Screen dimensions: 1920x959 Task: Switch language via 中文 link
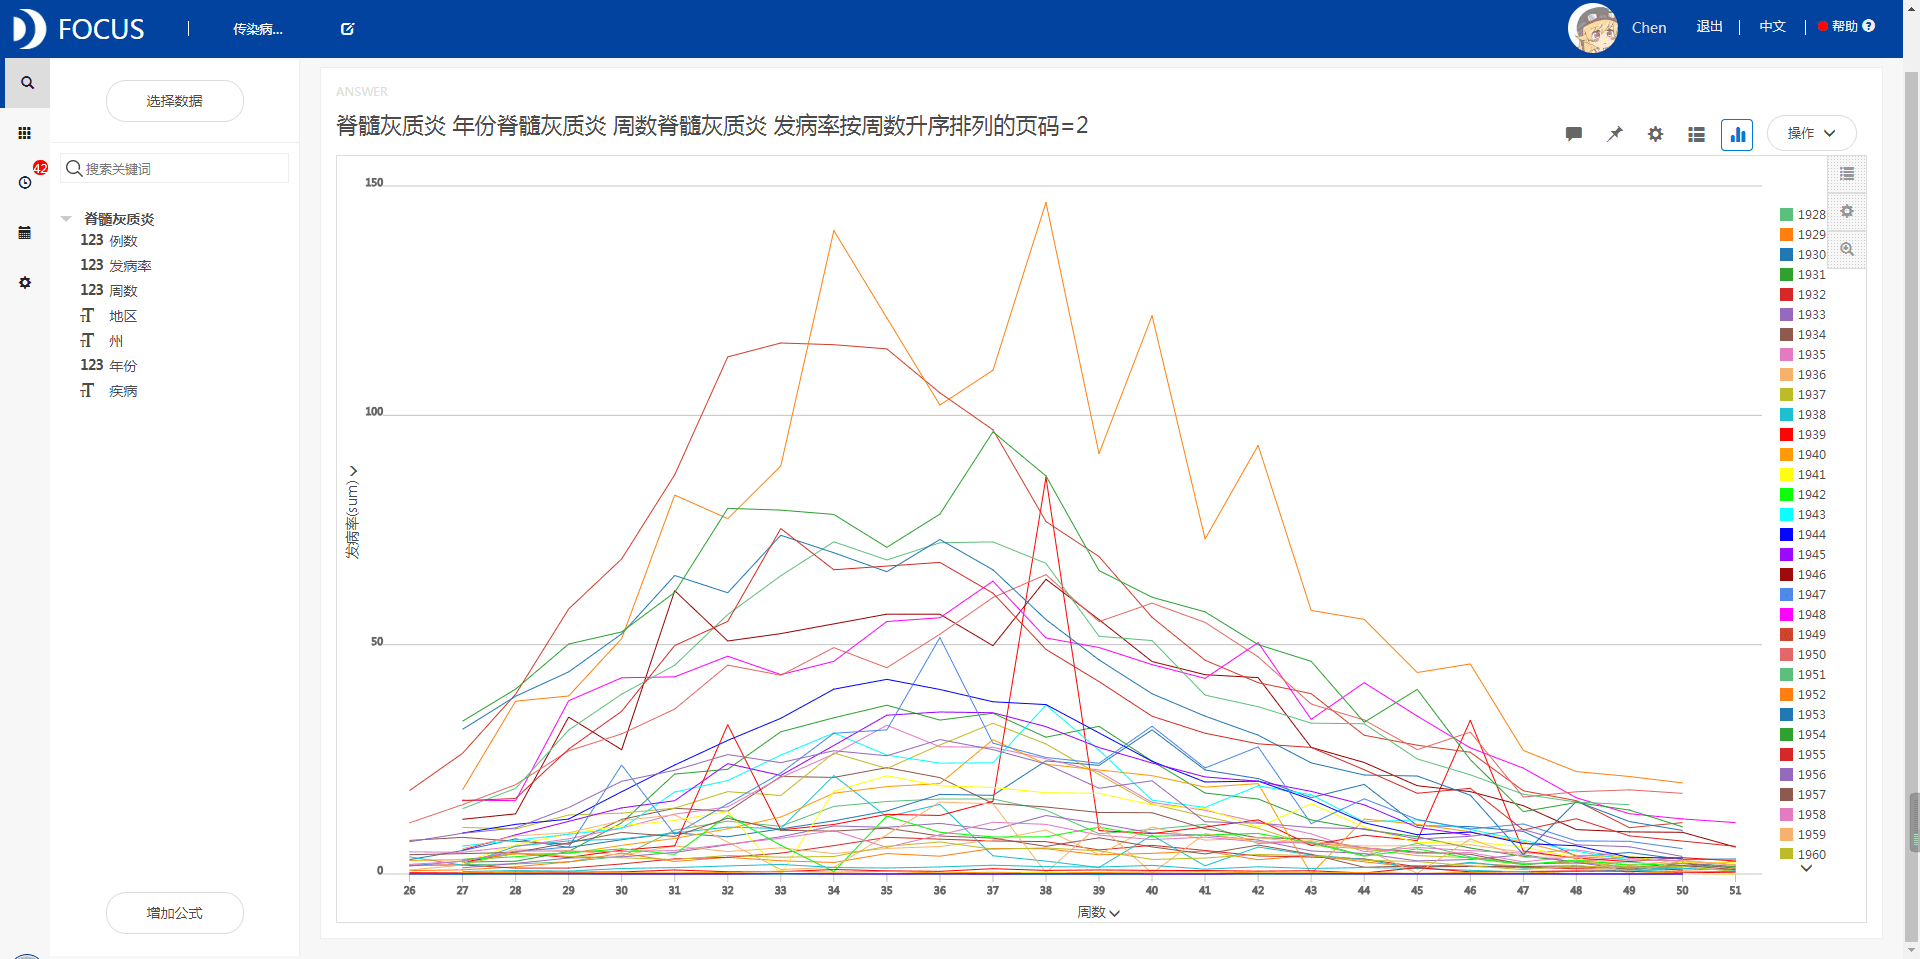(x=1772, y=26)
